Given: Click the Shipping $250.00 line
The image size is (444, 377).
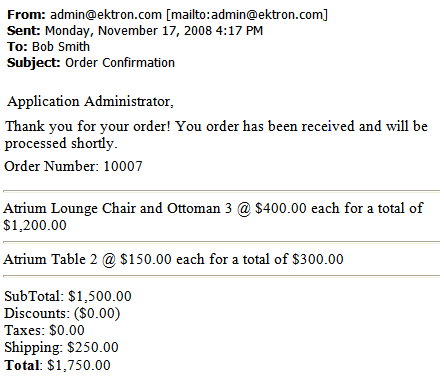Looking at the screenshot, I should point(61,347).
